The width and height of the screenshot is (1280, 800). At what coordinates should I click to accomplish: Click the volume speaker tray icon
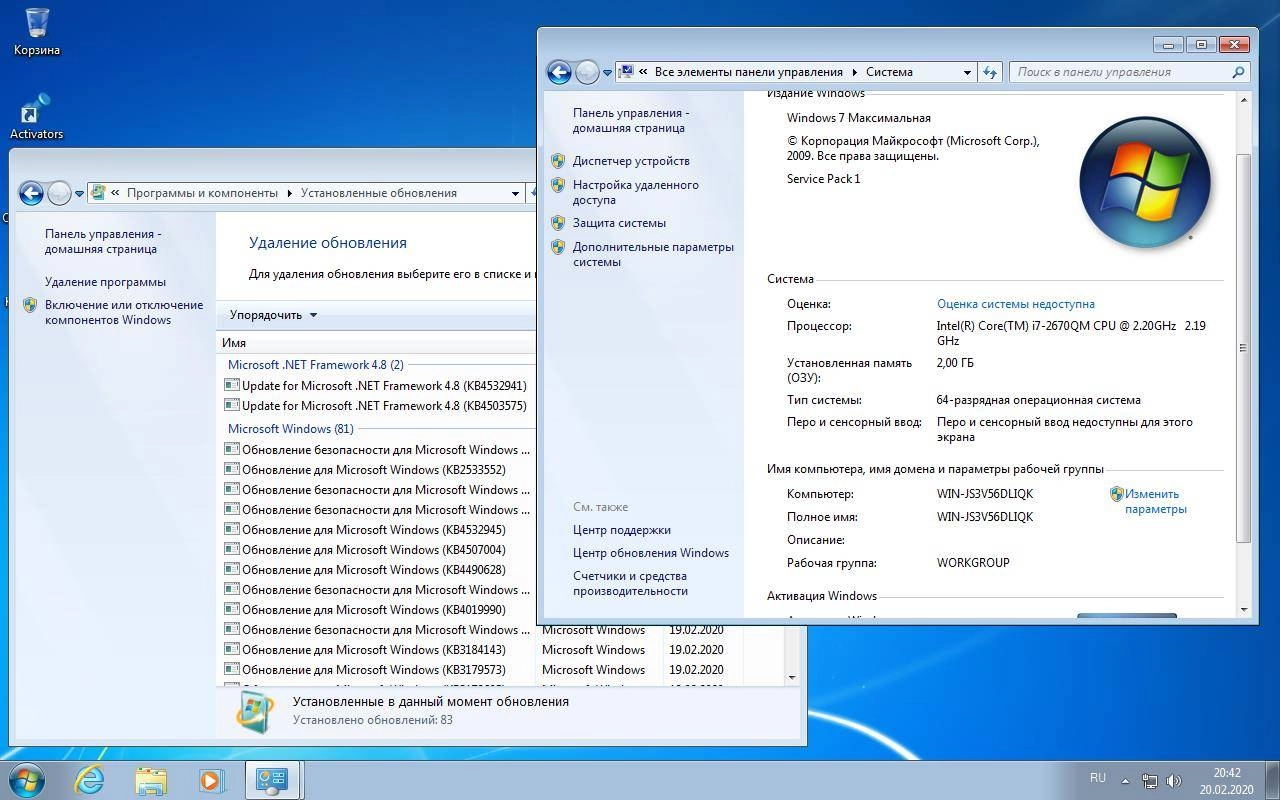(x=1174, y=780)
